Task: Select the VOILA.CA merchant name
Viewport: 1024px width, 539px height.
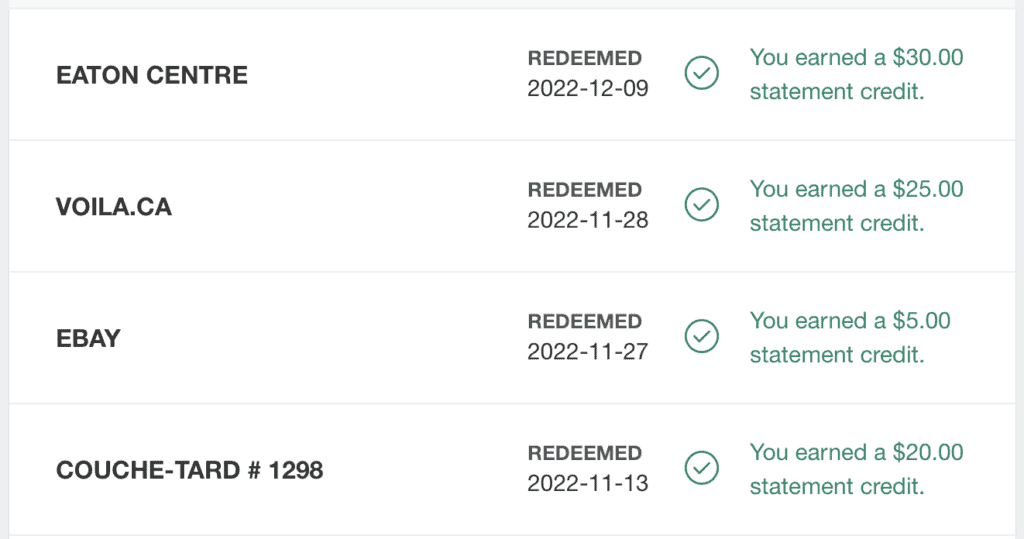Action: coord(114,207)
